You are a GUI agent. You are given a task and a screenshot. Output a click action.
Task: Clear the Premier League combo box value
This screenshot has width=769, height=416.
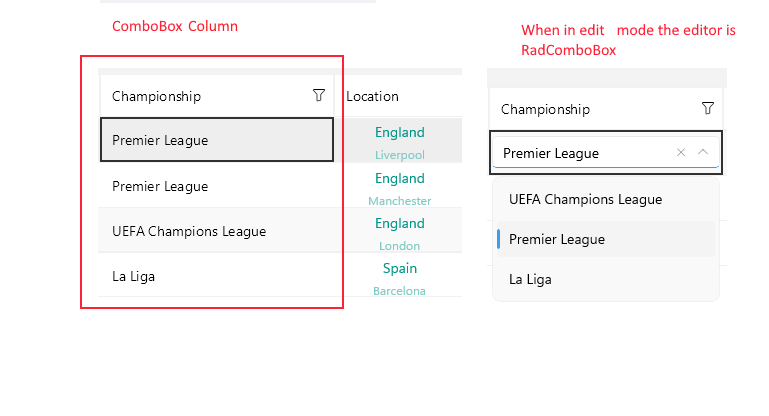click(x=681, y=152)
